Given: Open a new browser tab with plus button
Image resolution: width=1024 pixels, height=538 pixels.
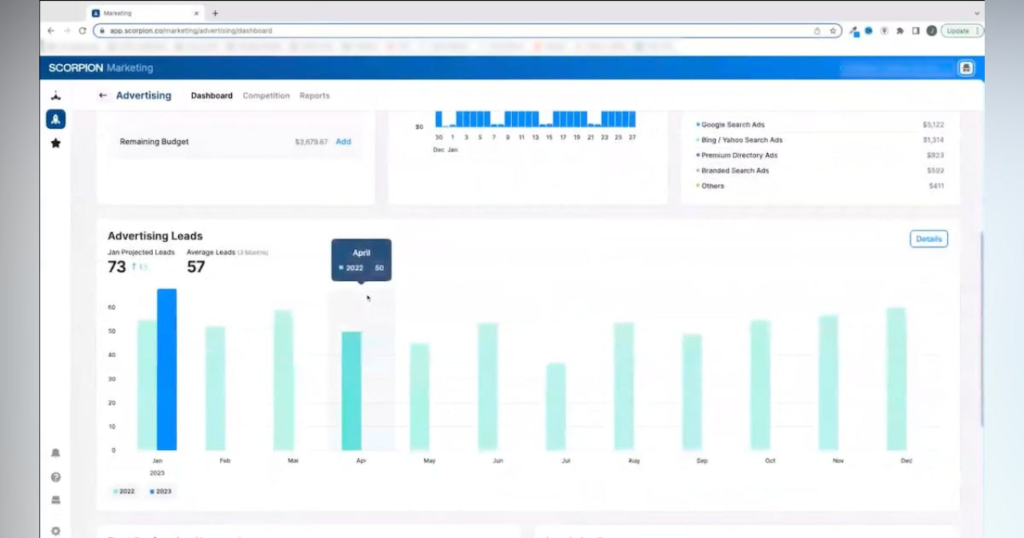Looking at the screenshot, I should (x=215, y=13).
